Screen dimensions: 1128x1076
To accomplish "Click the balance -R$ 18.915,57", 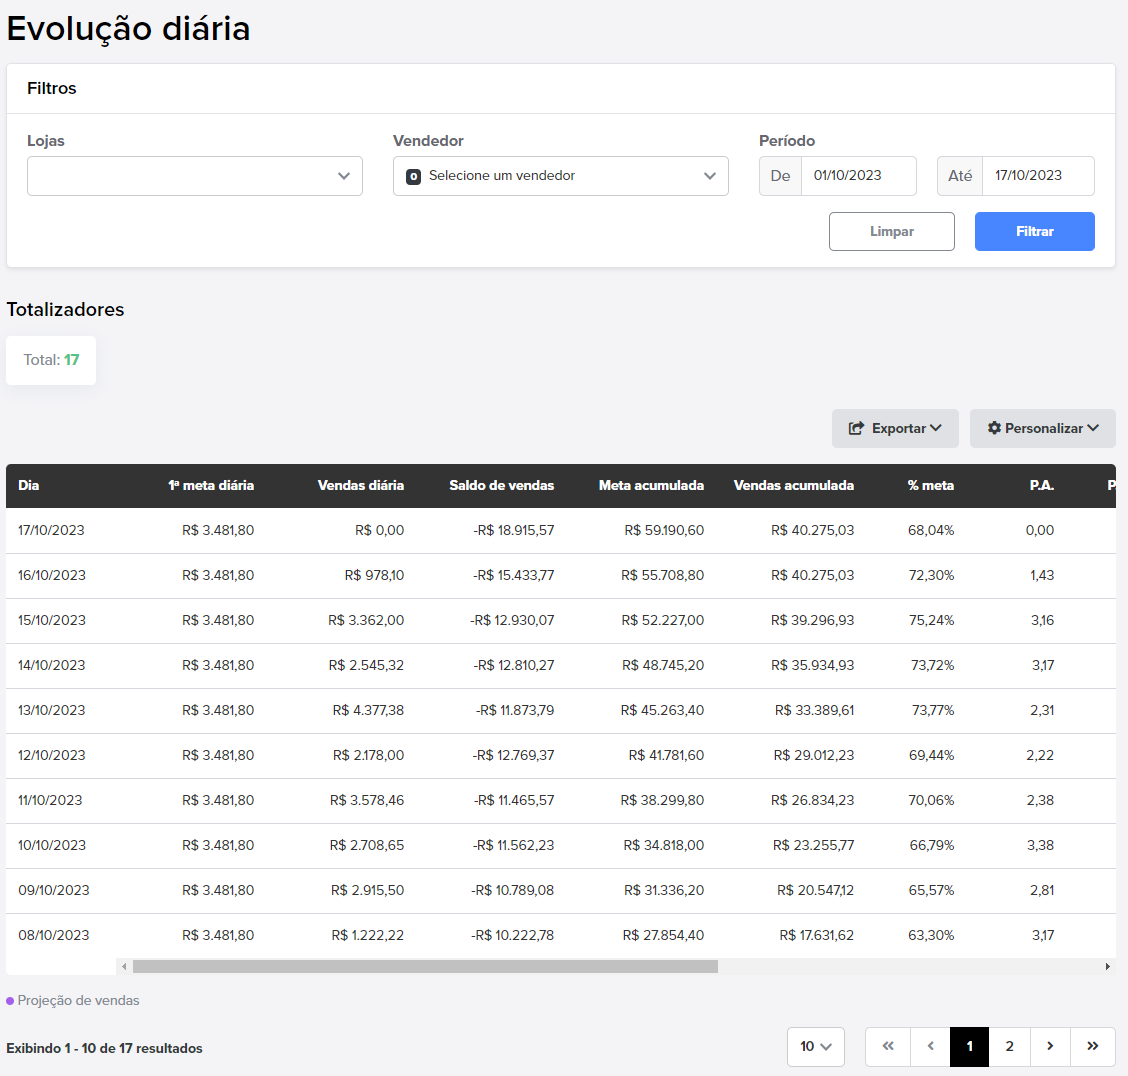I will pyautogui.click(x=514, y=531).
